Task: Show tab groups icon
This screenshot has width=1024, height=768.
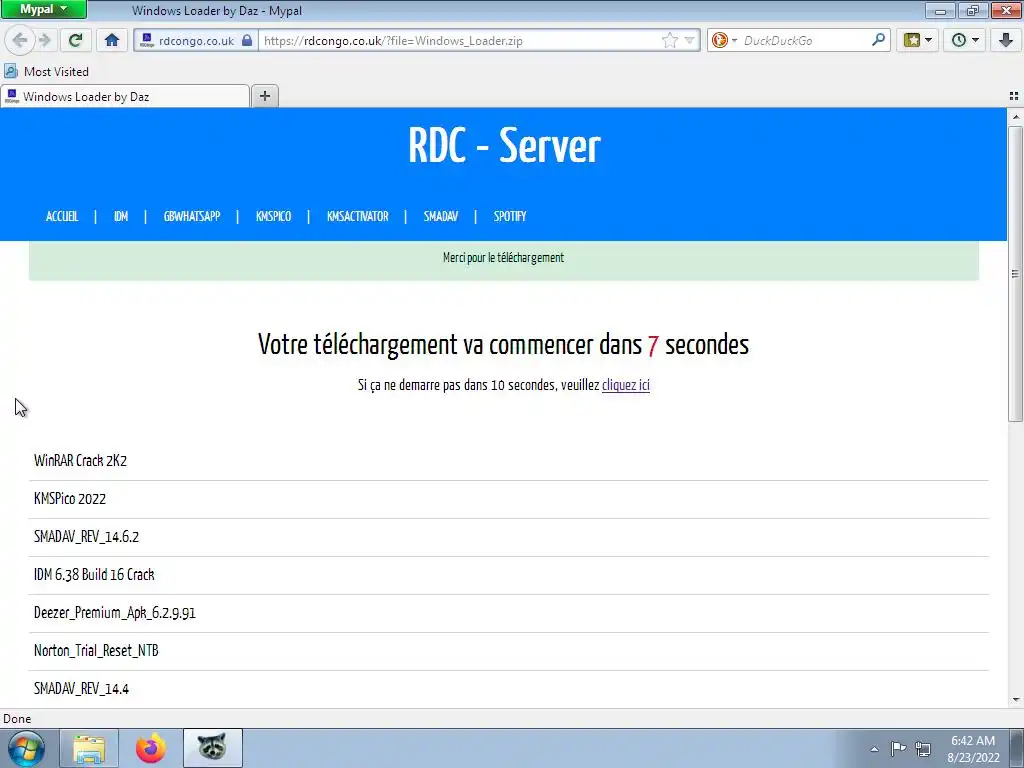Action: [1014, 96]
